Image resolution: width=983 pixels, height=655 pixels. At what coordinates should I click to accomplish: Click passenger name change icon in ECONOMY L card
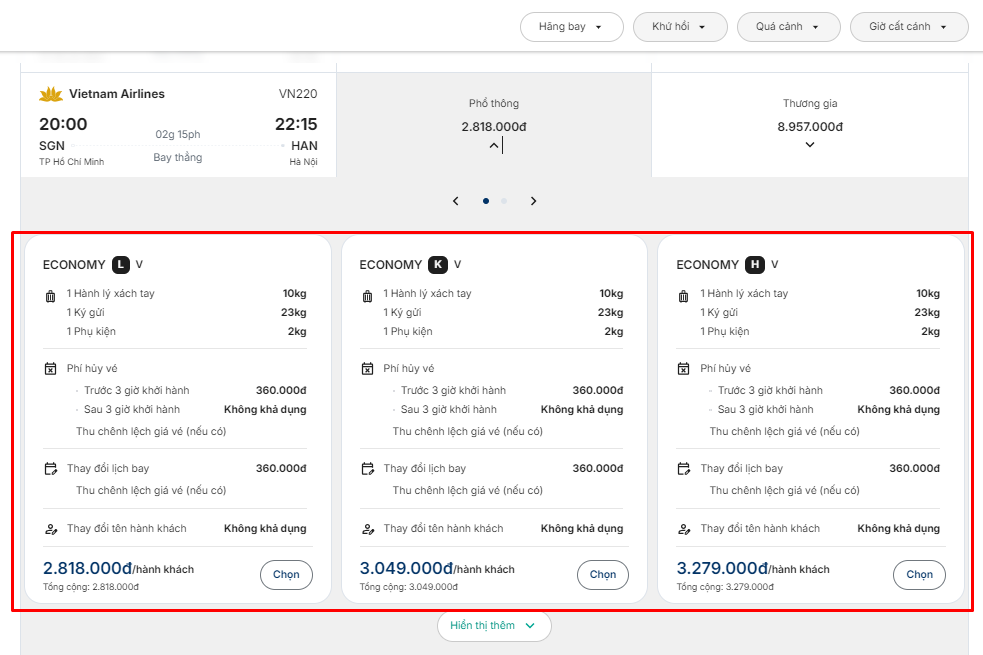coord(51,529)
